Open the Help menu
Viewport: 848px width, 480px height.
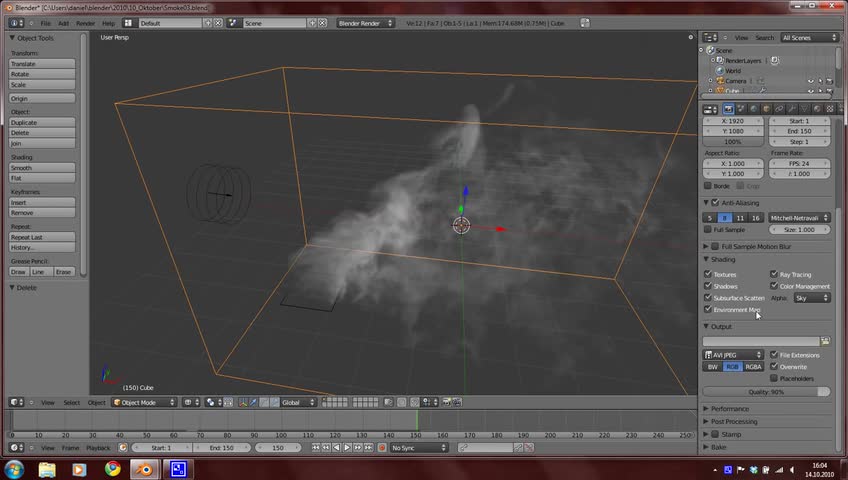point(108,23)
